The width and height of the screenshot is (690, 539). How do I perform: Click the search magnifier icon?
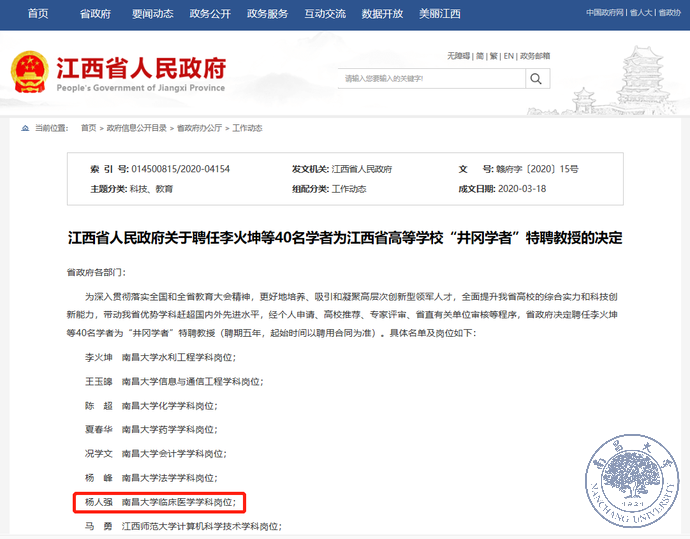point(537,79)
